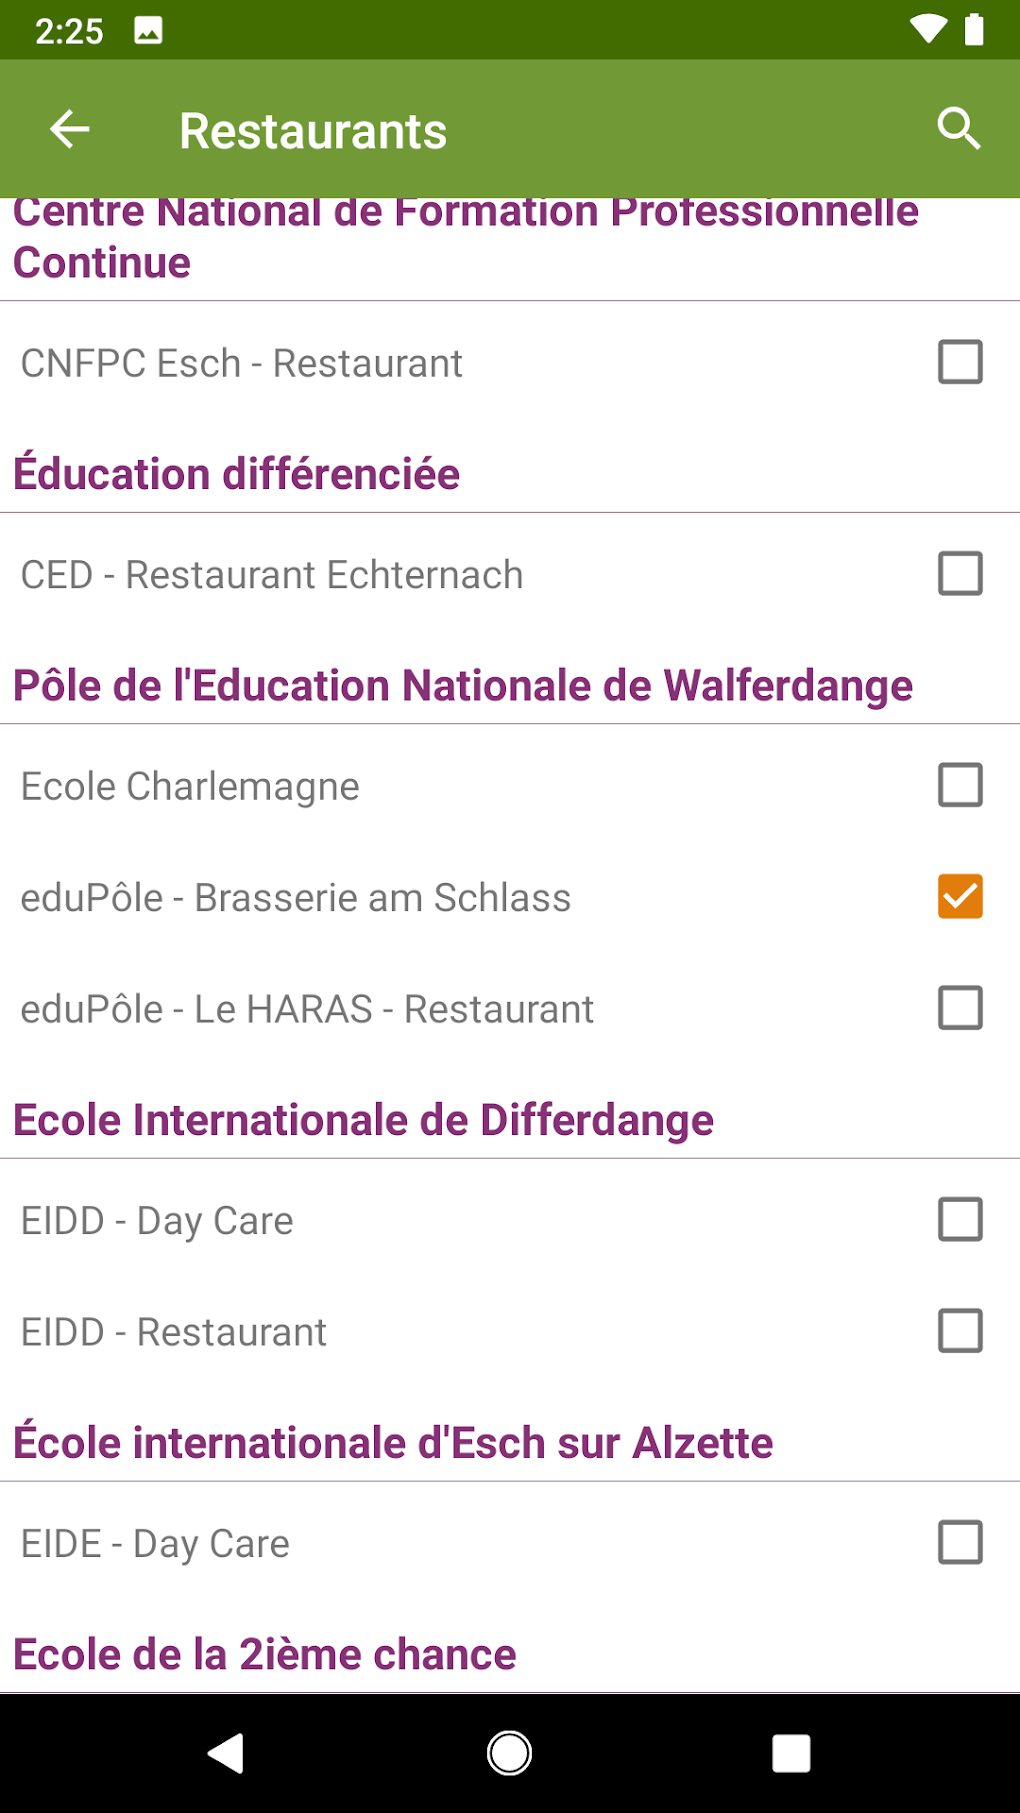Screen dimensions: 1020x1813
Task: Uncheck eduPôle - Brasserie am Schlass
Action: click(x=959, y=896)
